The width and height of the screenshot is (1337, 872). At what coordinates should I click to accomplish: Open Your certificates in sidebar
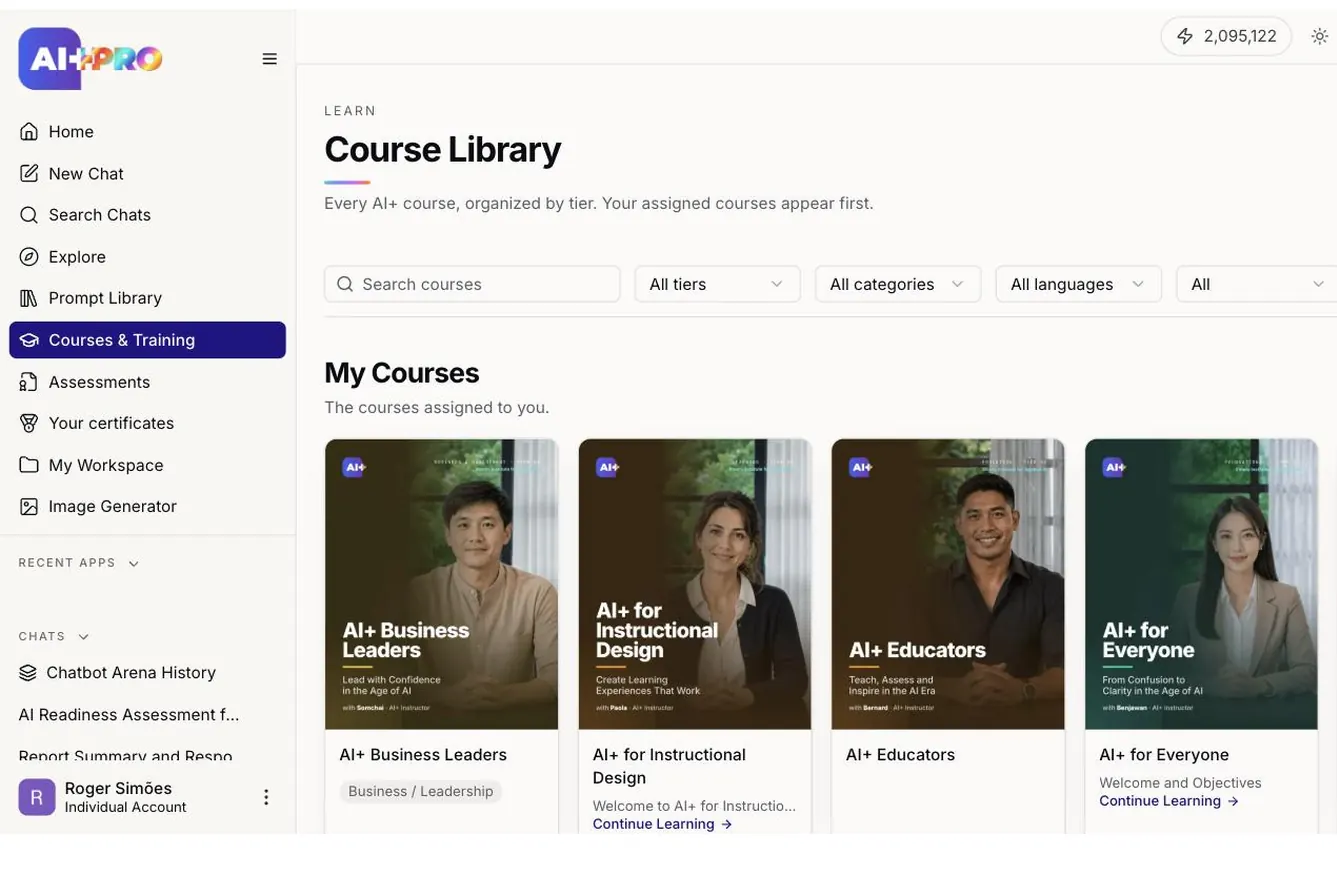147,423
